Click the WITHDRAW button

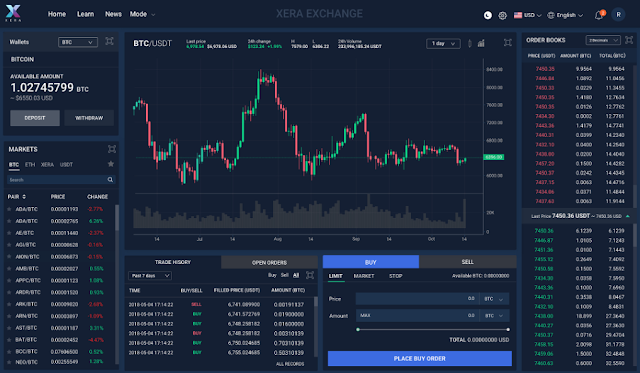point(89,118)
